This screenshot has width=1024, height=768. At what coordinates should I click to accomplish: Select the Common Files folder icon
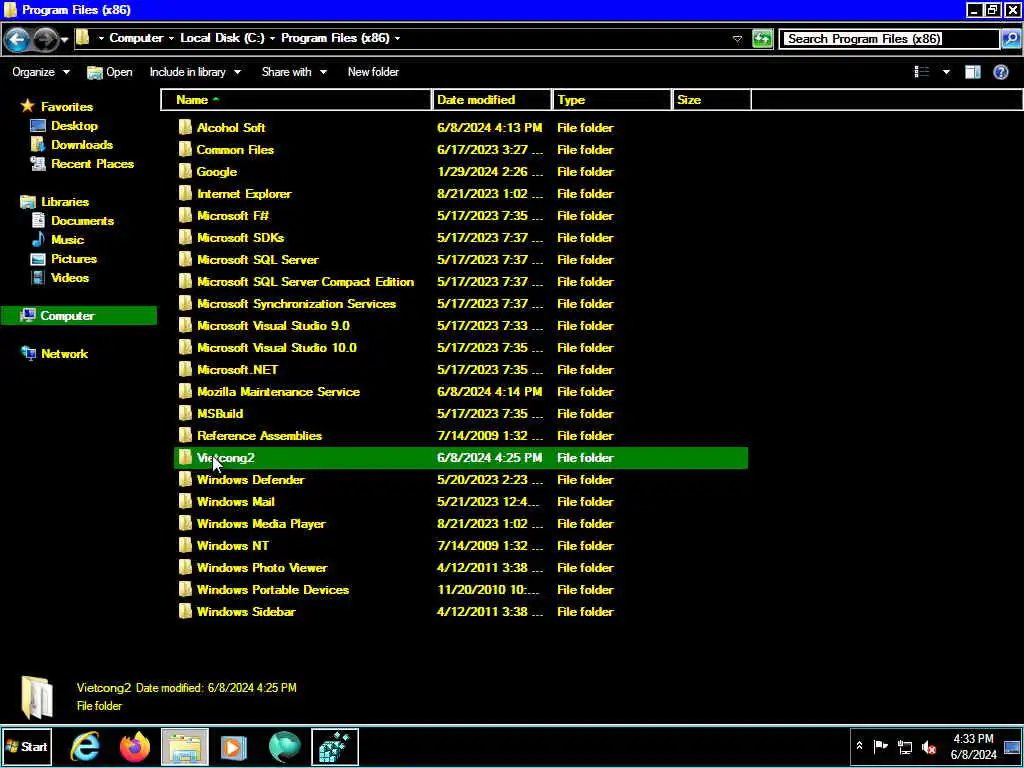185,150
